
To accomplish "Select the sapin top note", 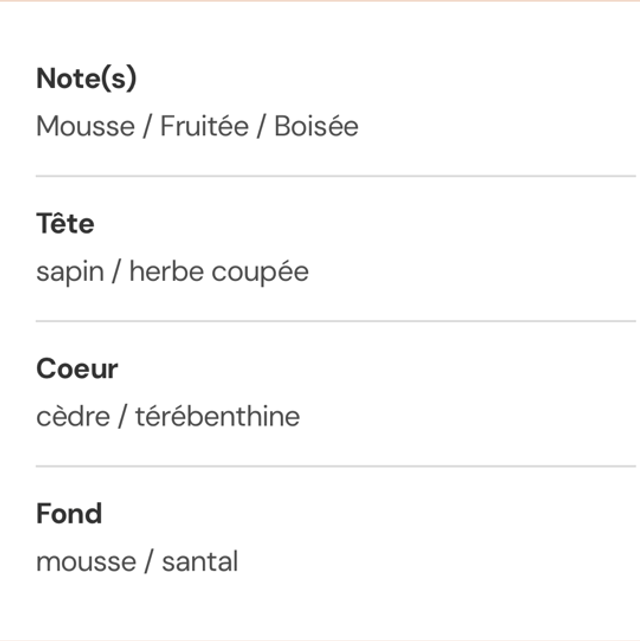I will 70,272.
